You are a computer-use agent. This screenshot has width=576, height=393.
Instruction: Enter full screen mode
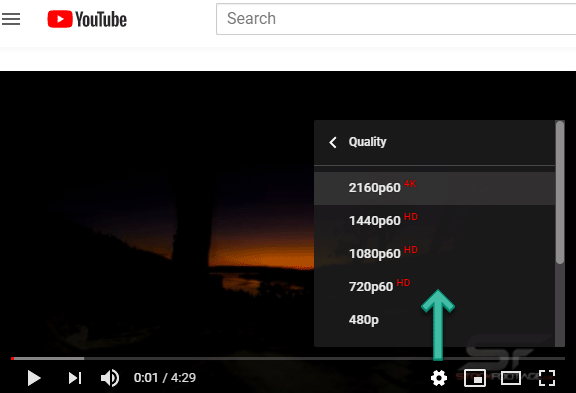tap(547, 378)
